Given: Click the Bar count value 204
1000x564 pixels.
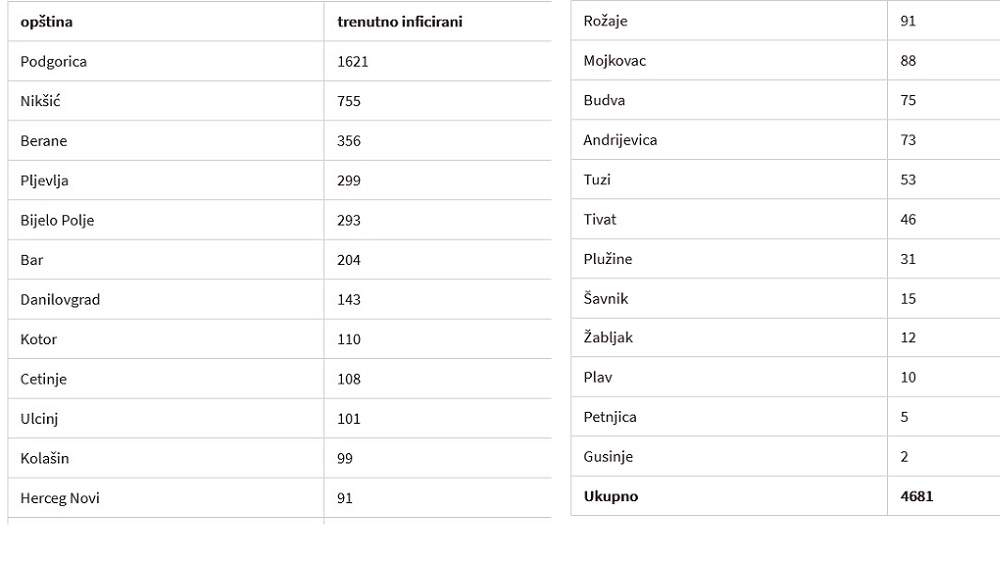Looking at the screenshot, I should 349,260.
